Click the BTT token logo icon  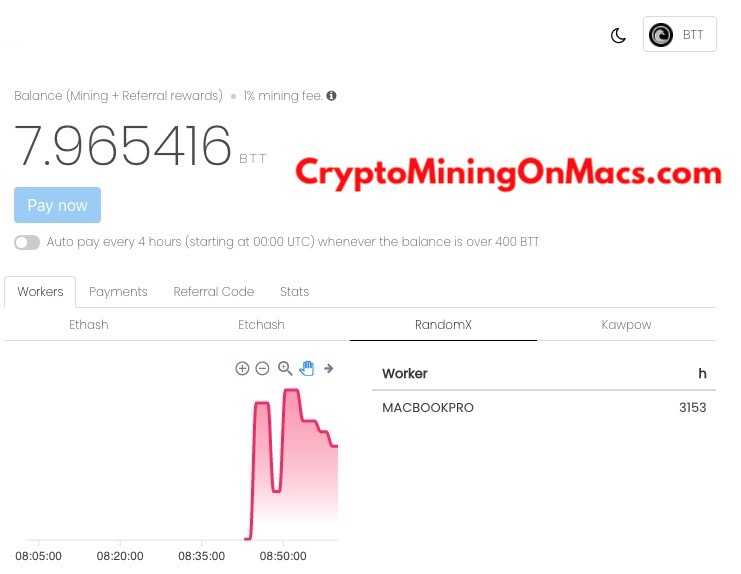pyautogui.click(x=661, y=35)
